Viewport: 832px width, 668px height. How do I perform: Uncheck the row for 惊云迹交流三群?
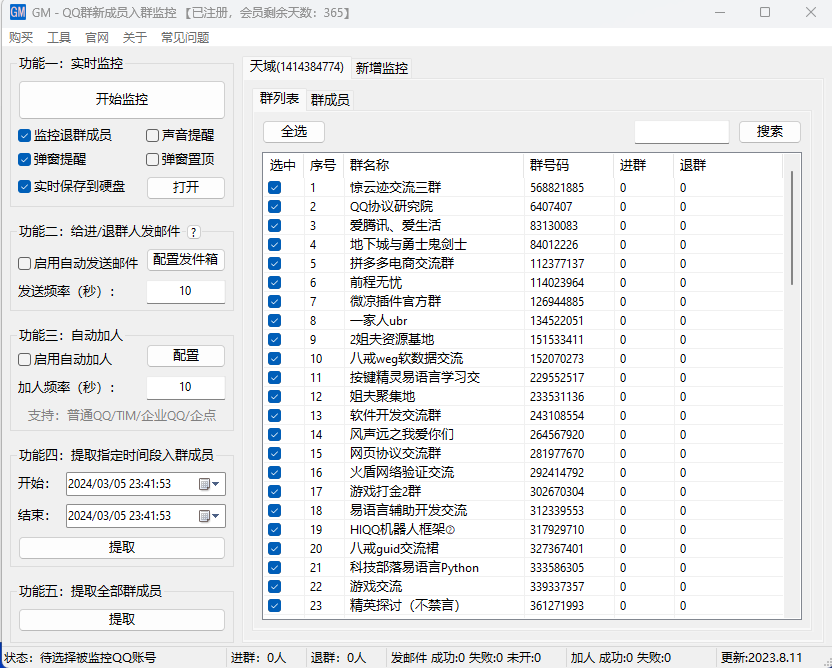point(274,188)
